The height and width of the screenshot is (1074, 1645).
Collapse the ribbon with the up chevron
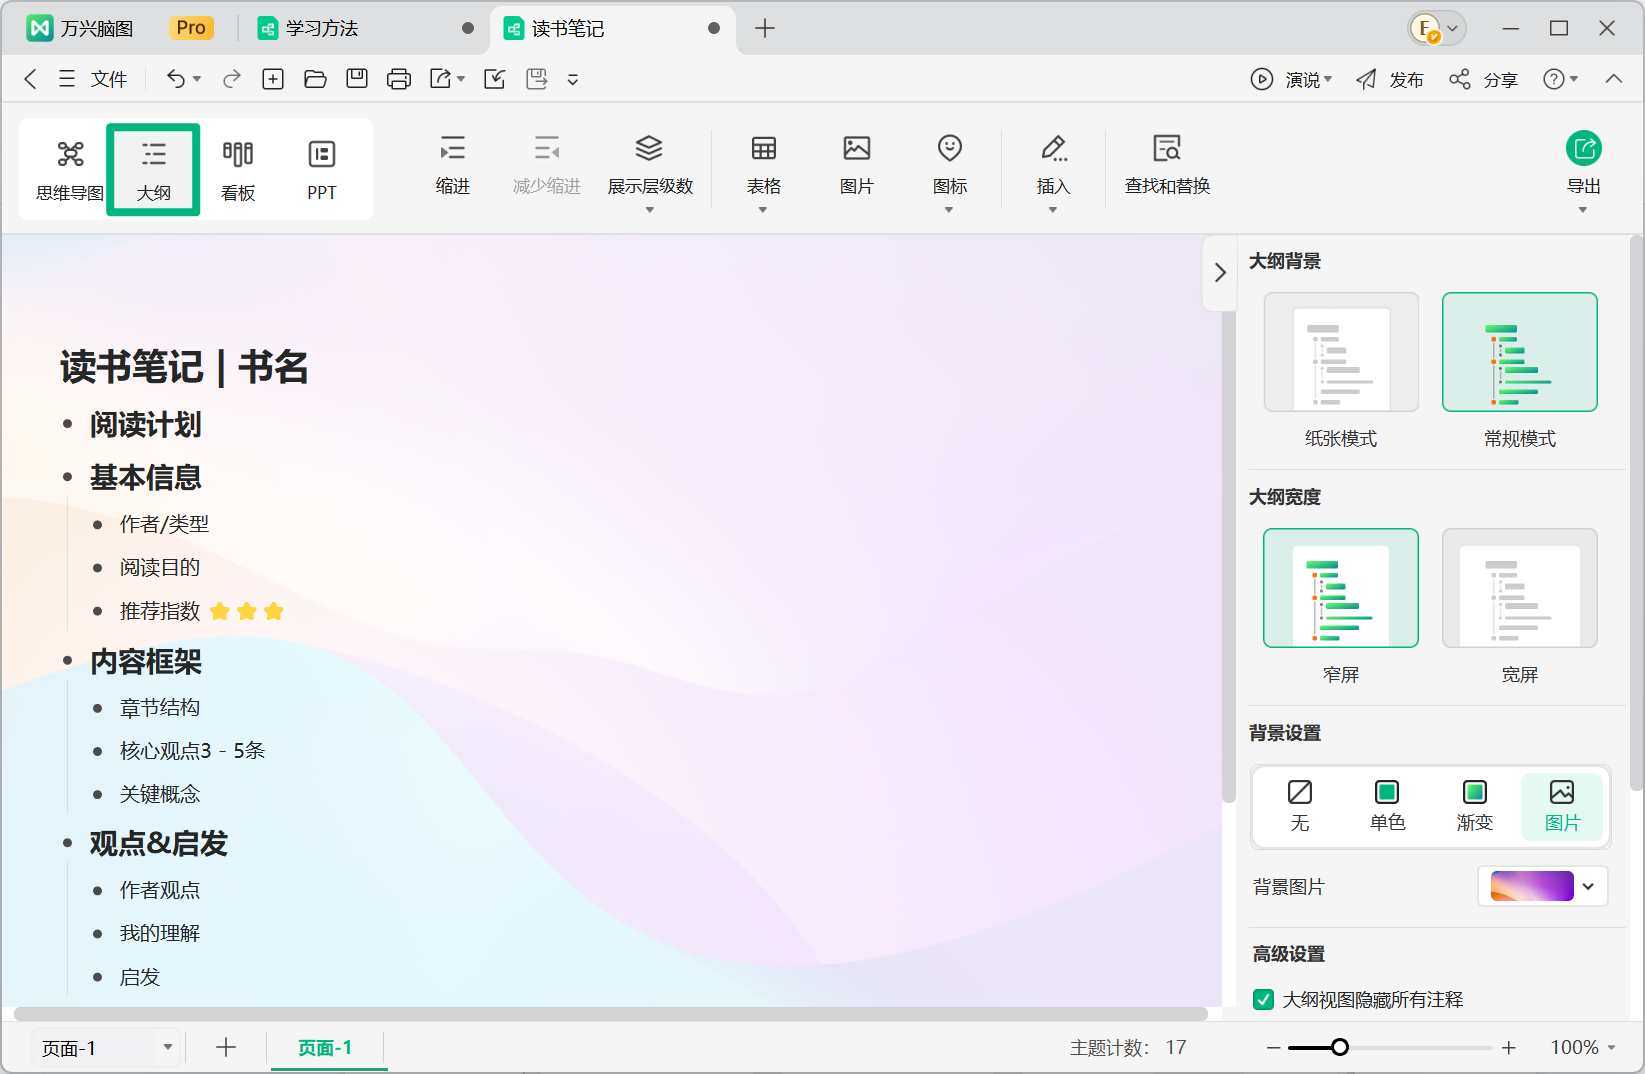[1614, 79]
